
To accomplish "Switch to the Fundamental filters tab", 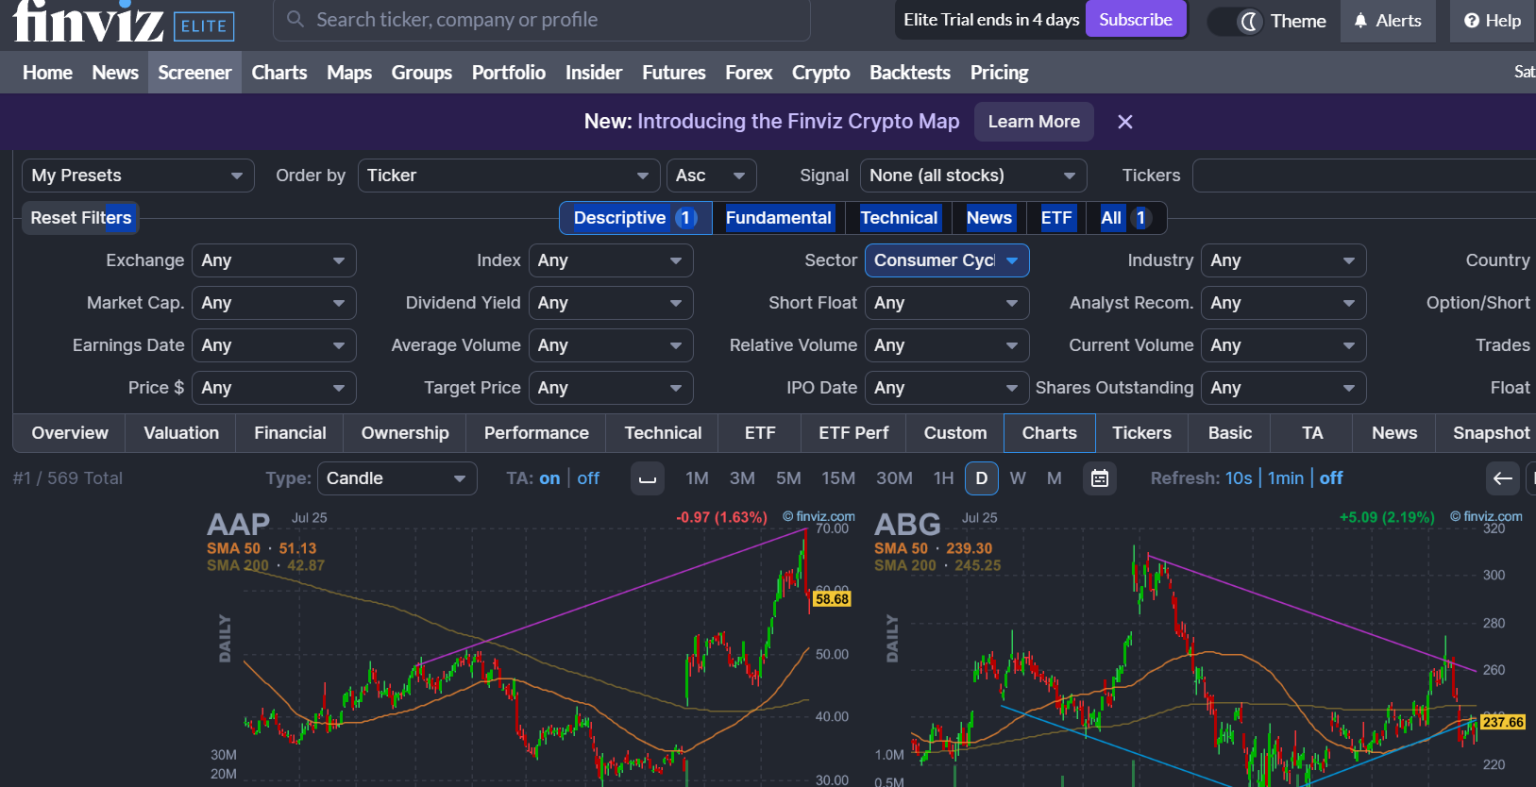I will point(778,217).
